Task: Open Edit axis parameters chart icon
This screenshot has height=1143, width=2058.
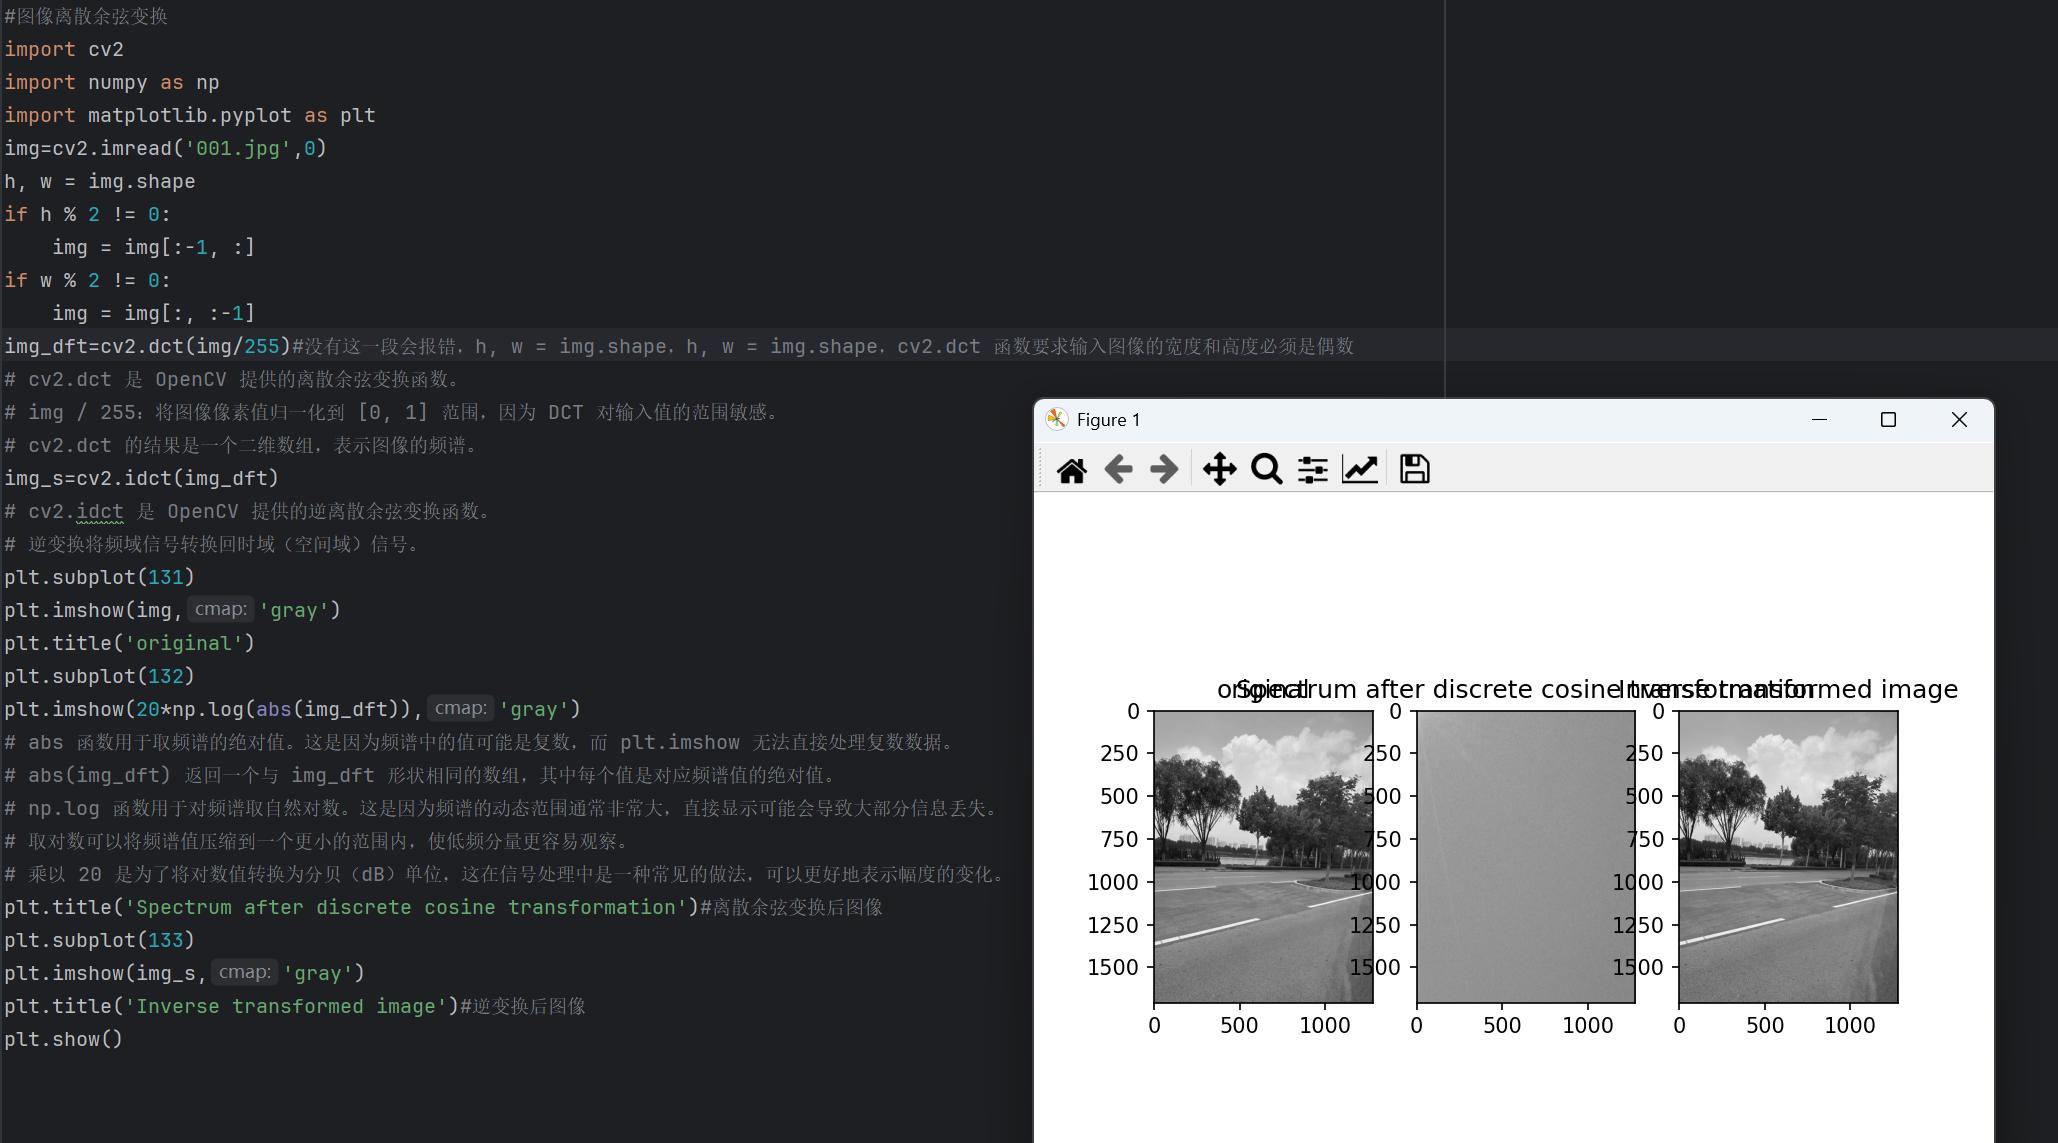Action: [1360, 469]
